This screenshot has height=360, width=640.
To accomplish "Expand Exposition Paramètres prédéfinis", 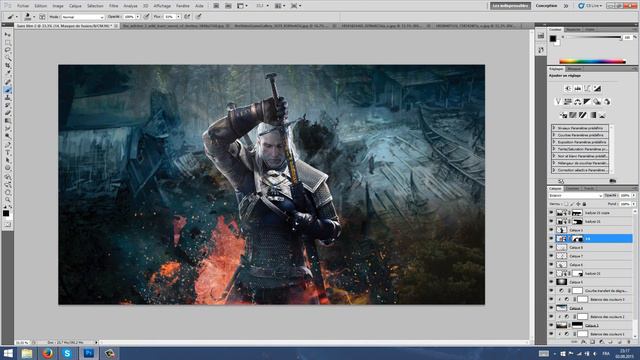I will 553,142.
